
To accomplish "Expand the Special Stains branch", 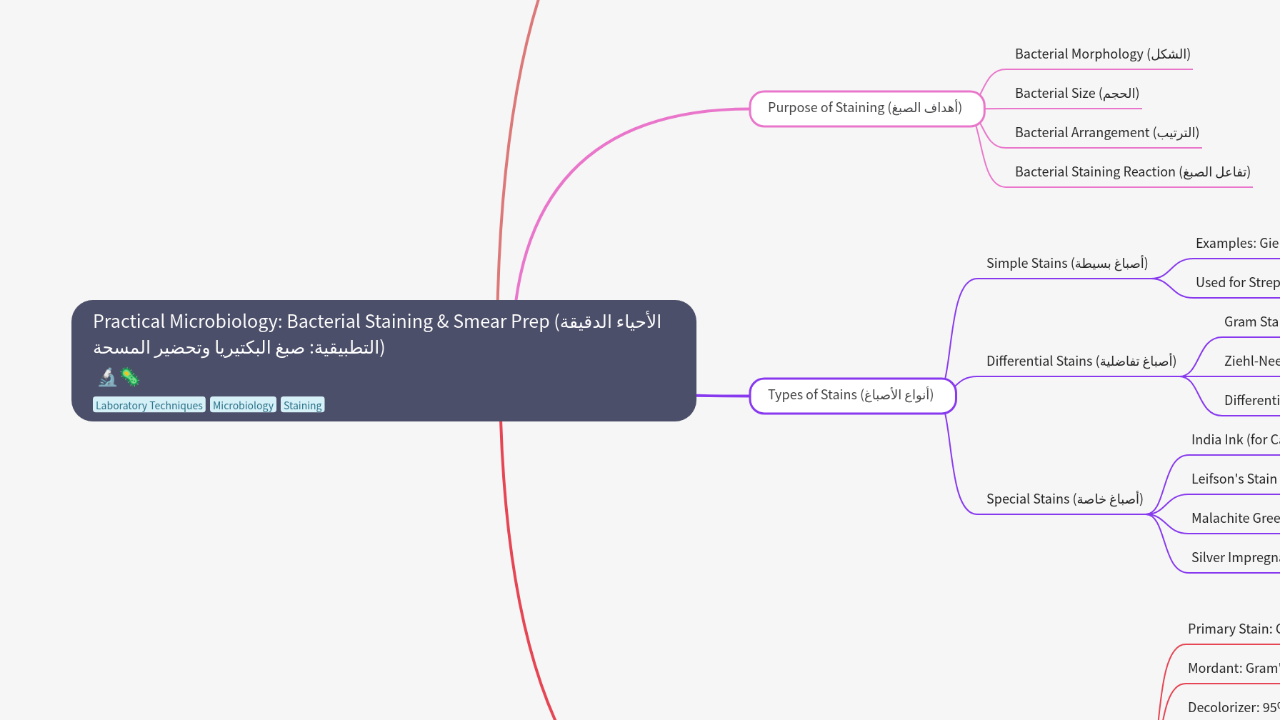I will (x=1064, y=499).
